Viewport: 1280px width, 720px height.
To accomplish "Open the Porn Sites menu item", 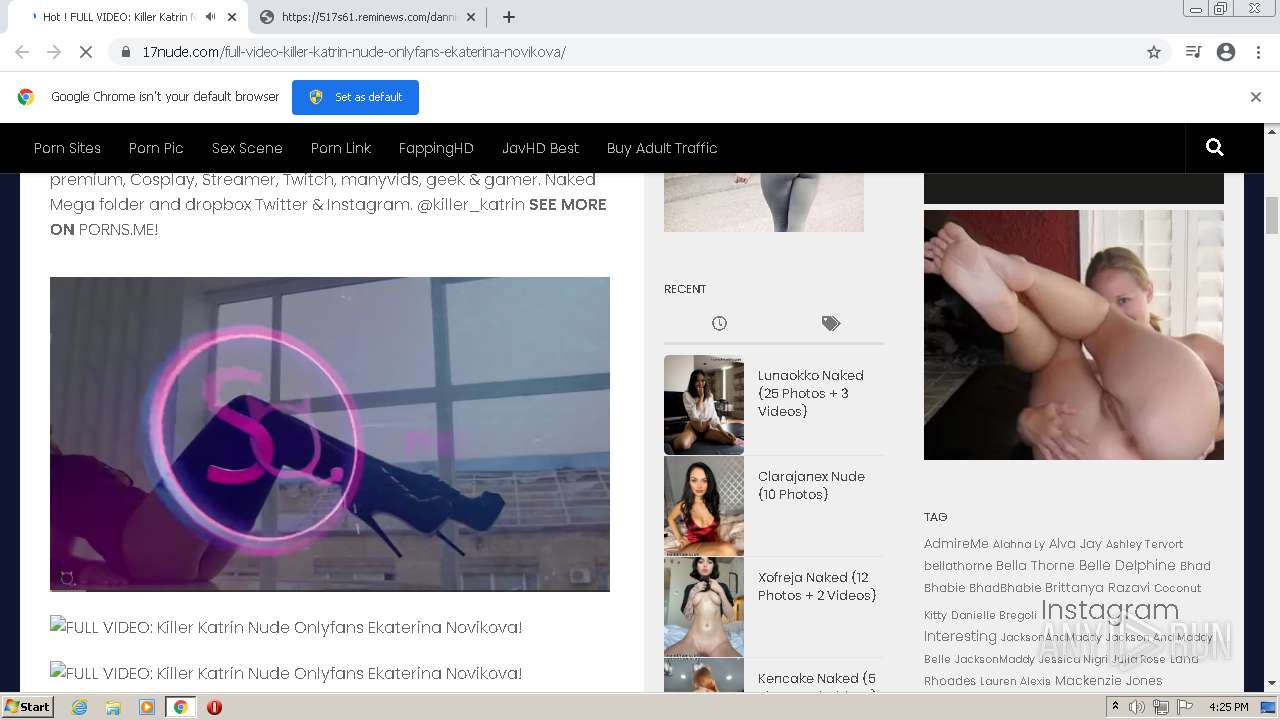I will pos(67,148).
